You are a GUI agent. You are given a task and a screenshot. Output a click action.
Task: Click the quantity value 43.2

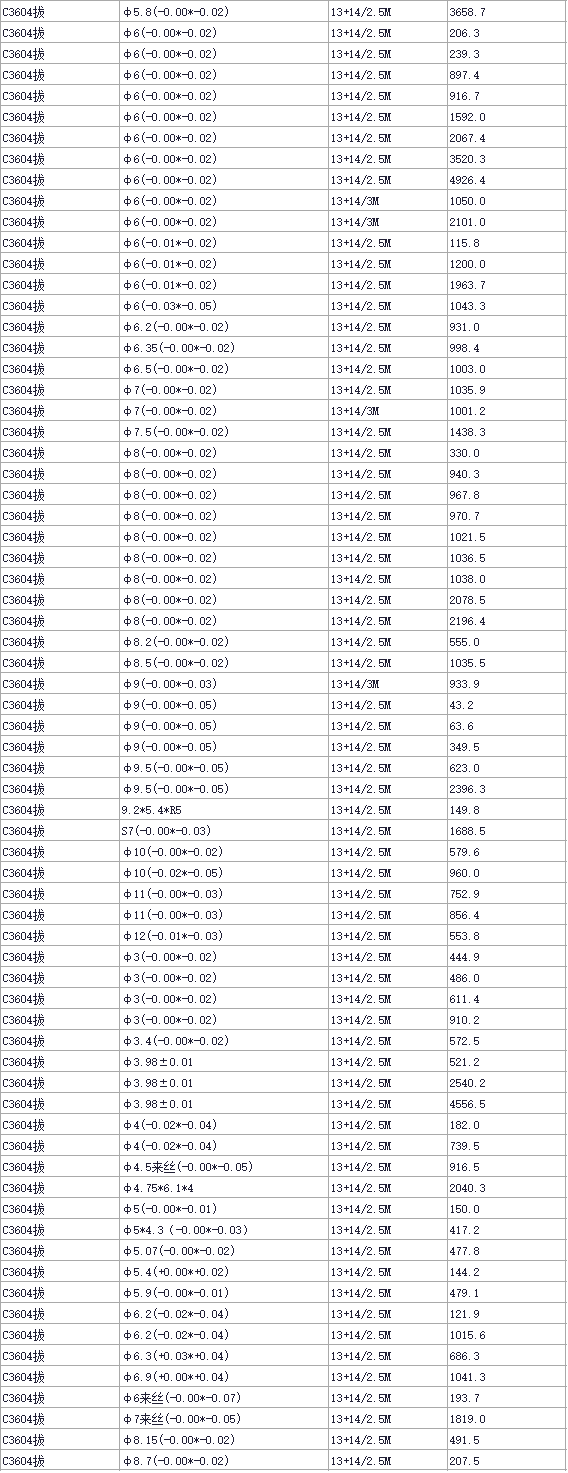point(506,705)
